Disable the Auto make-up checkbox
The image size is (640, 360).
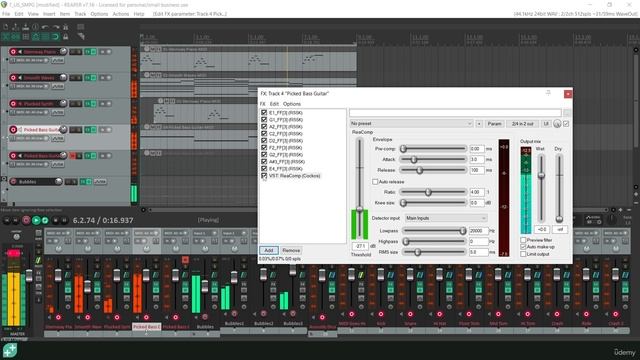[x=523, y=247]
